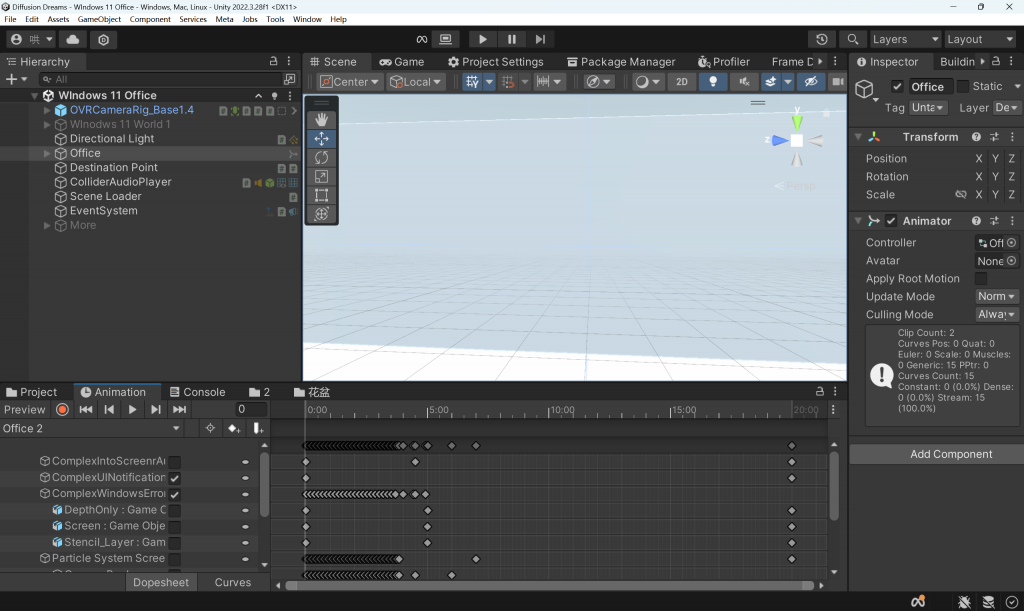Screen dimensions: 1024x611
Task: Toggle scene audio mute icon
Action: click(744, 82)
